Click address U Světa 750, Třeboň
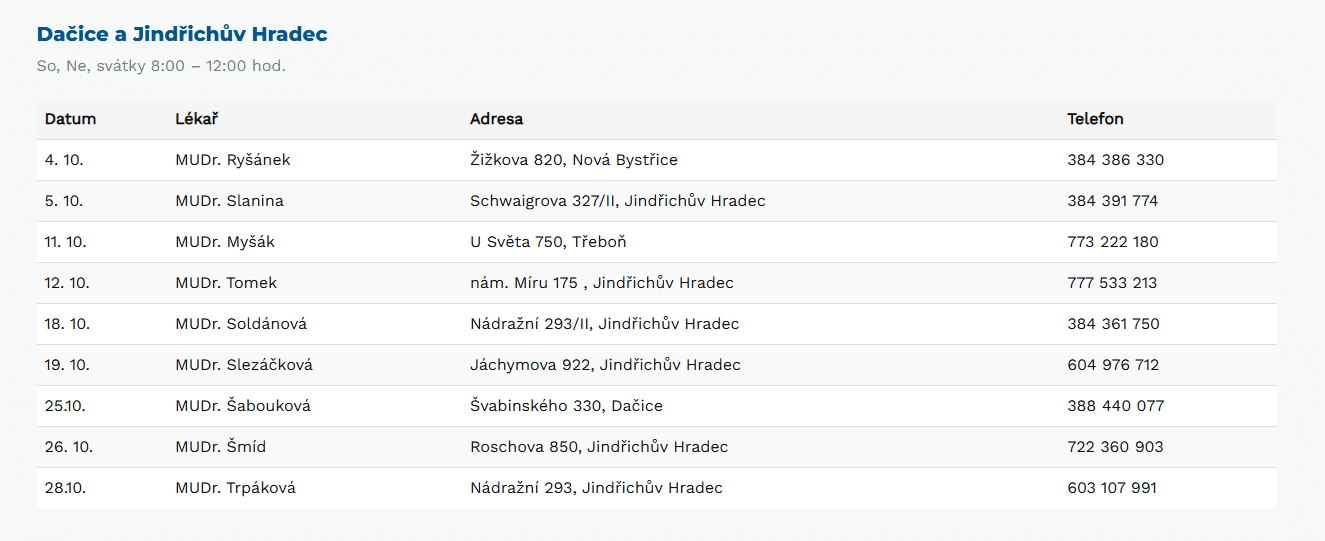This screenshot has width=1325, height=541. tap(548, 242)
